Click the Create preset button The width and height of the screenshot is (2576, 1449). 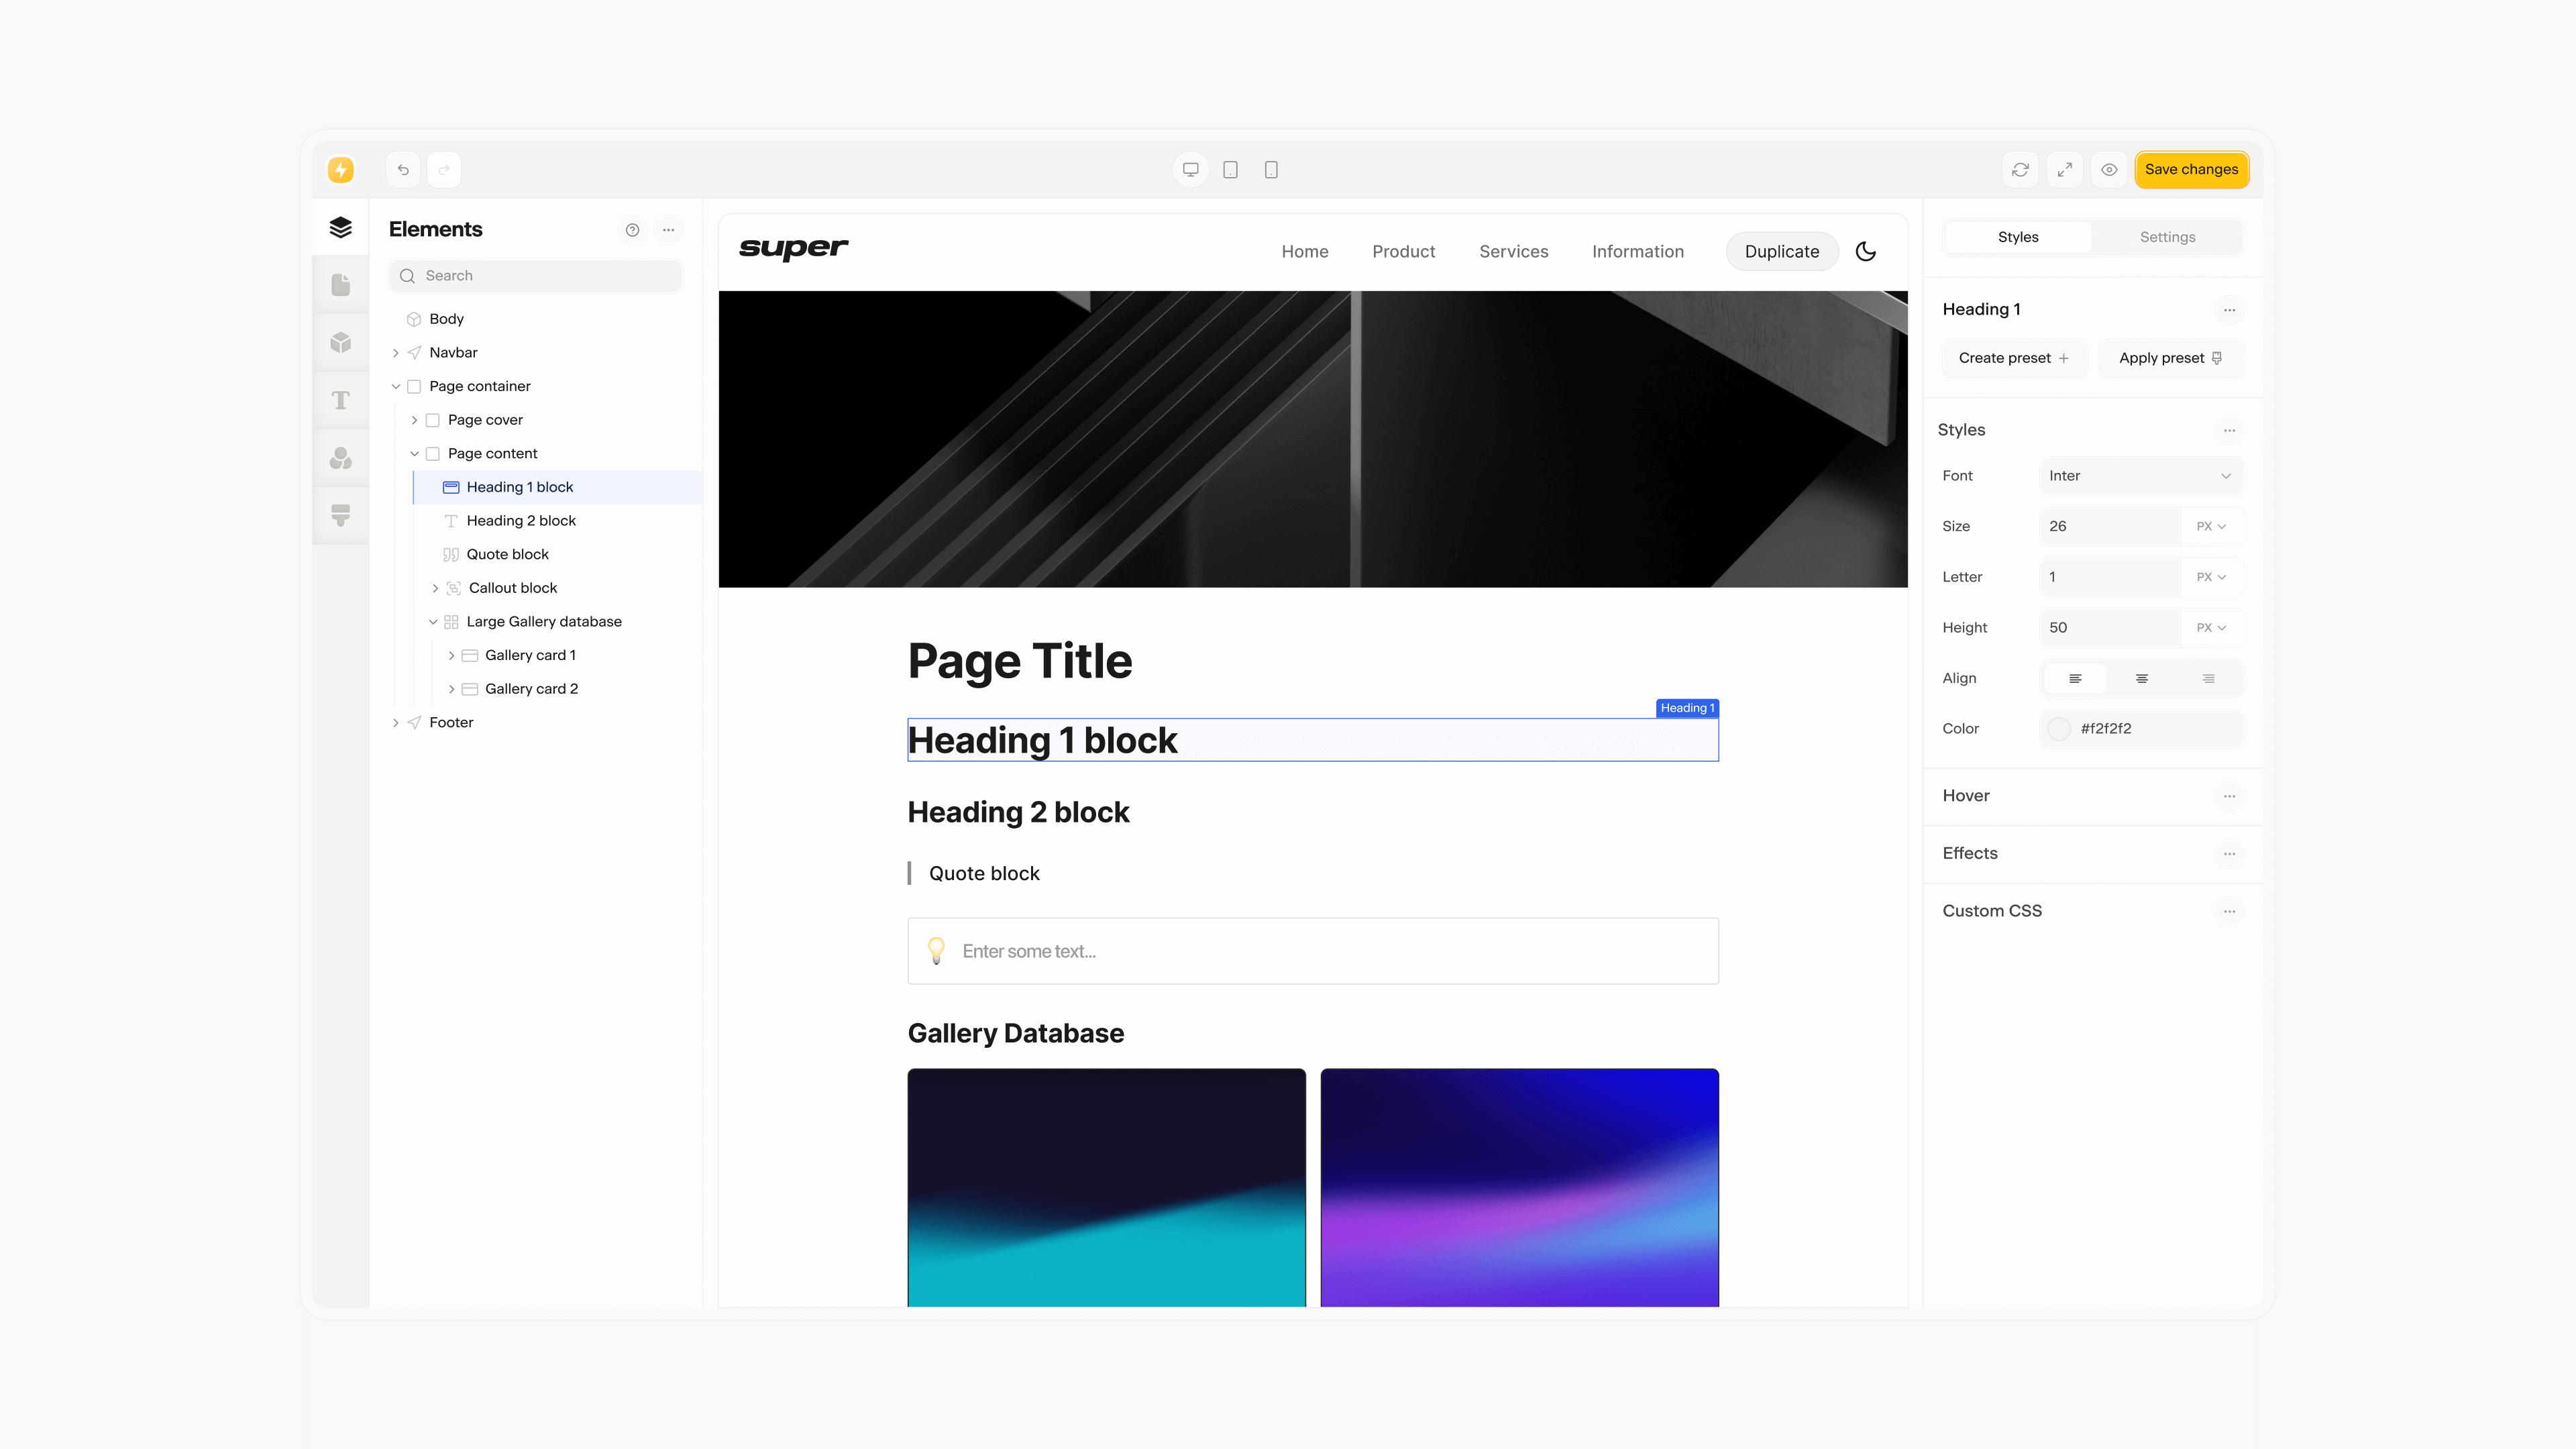coord(2014,358)
